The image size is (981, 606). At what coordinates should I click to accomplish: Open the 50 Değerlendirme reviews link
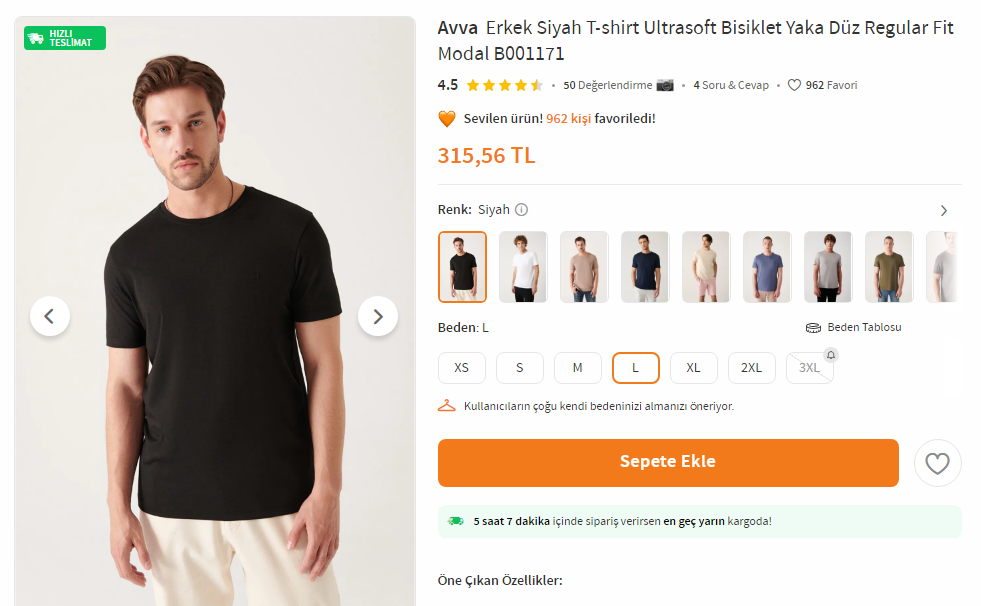click(607, 85)
